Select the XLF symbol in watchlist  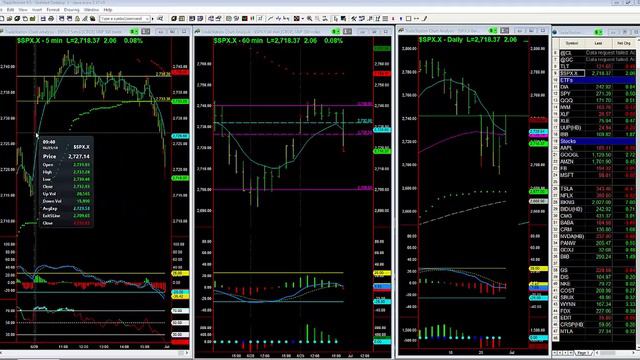565,114
